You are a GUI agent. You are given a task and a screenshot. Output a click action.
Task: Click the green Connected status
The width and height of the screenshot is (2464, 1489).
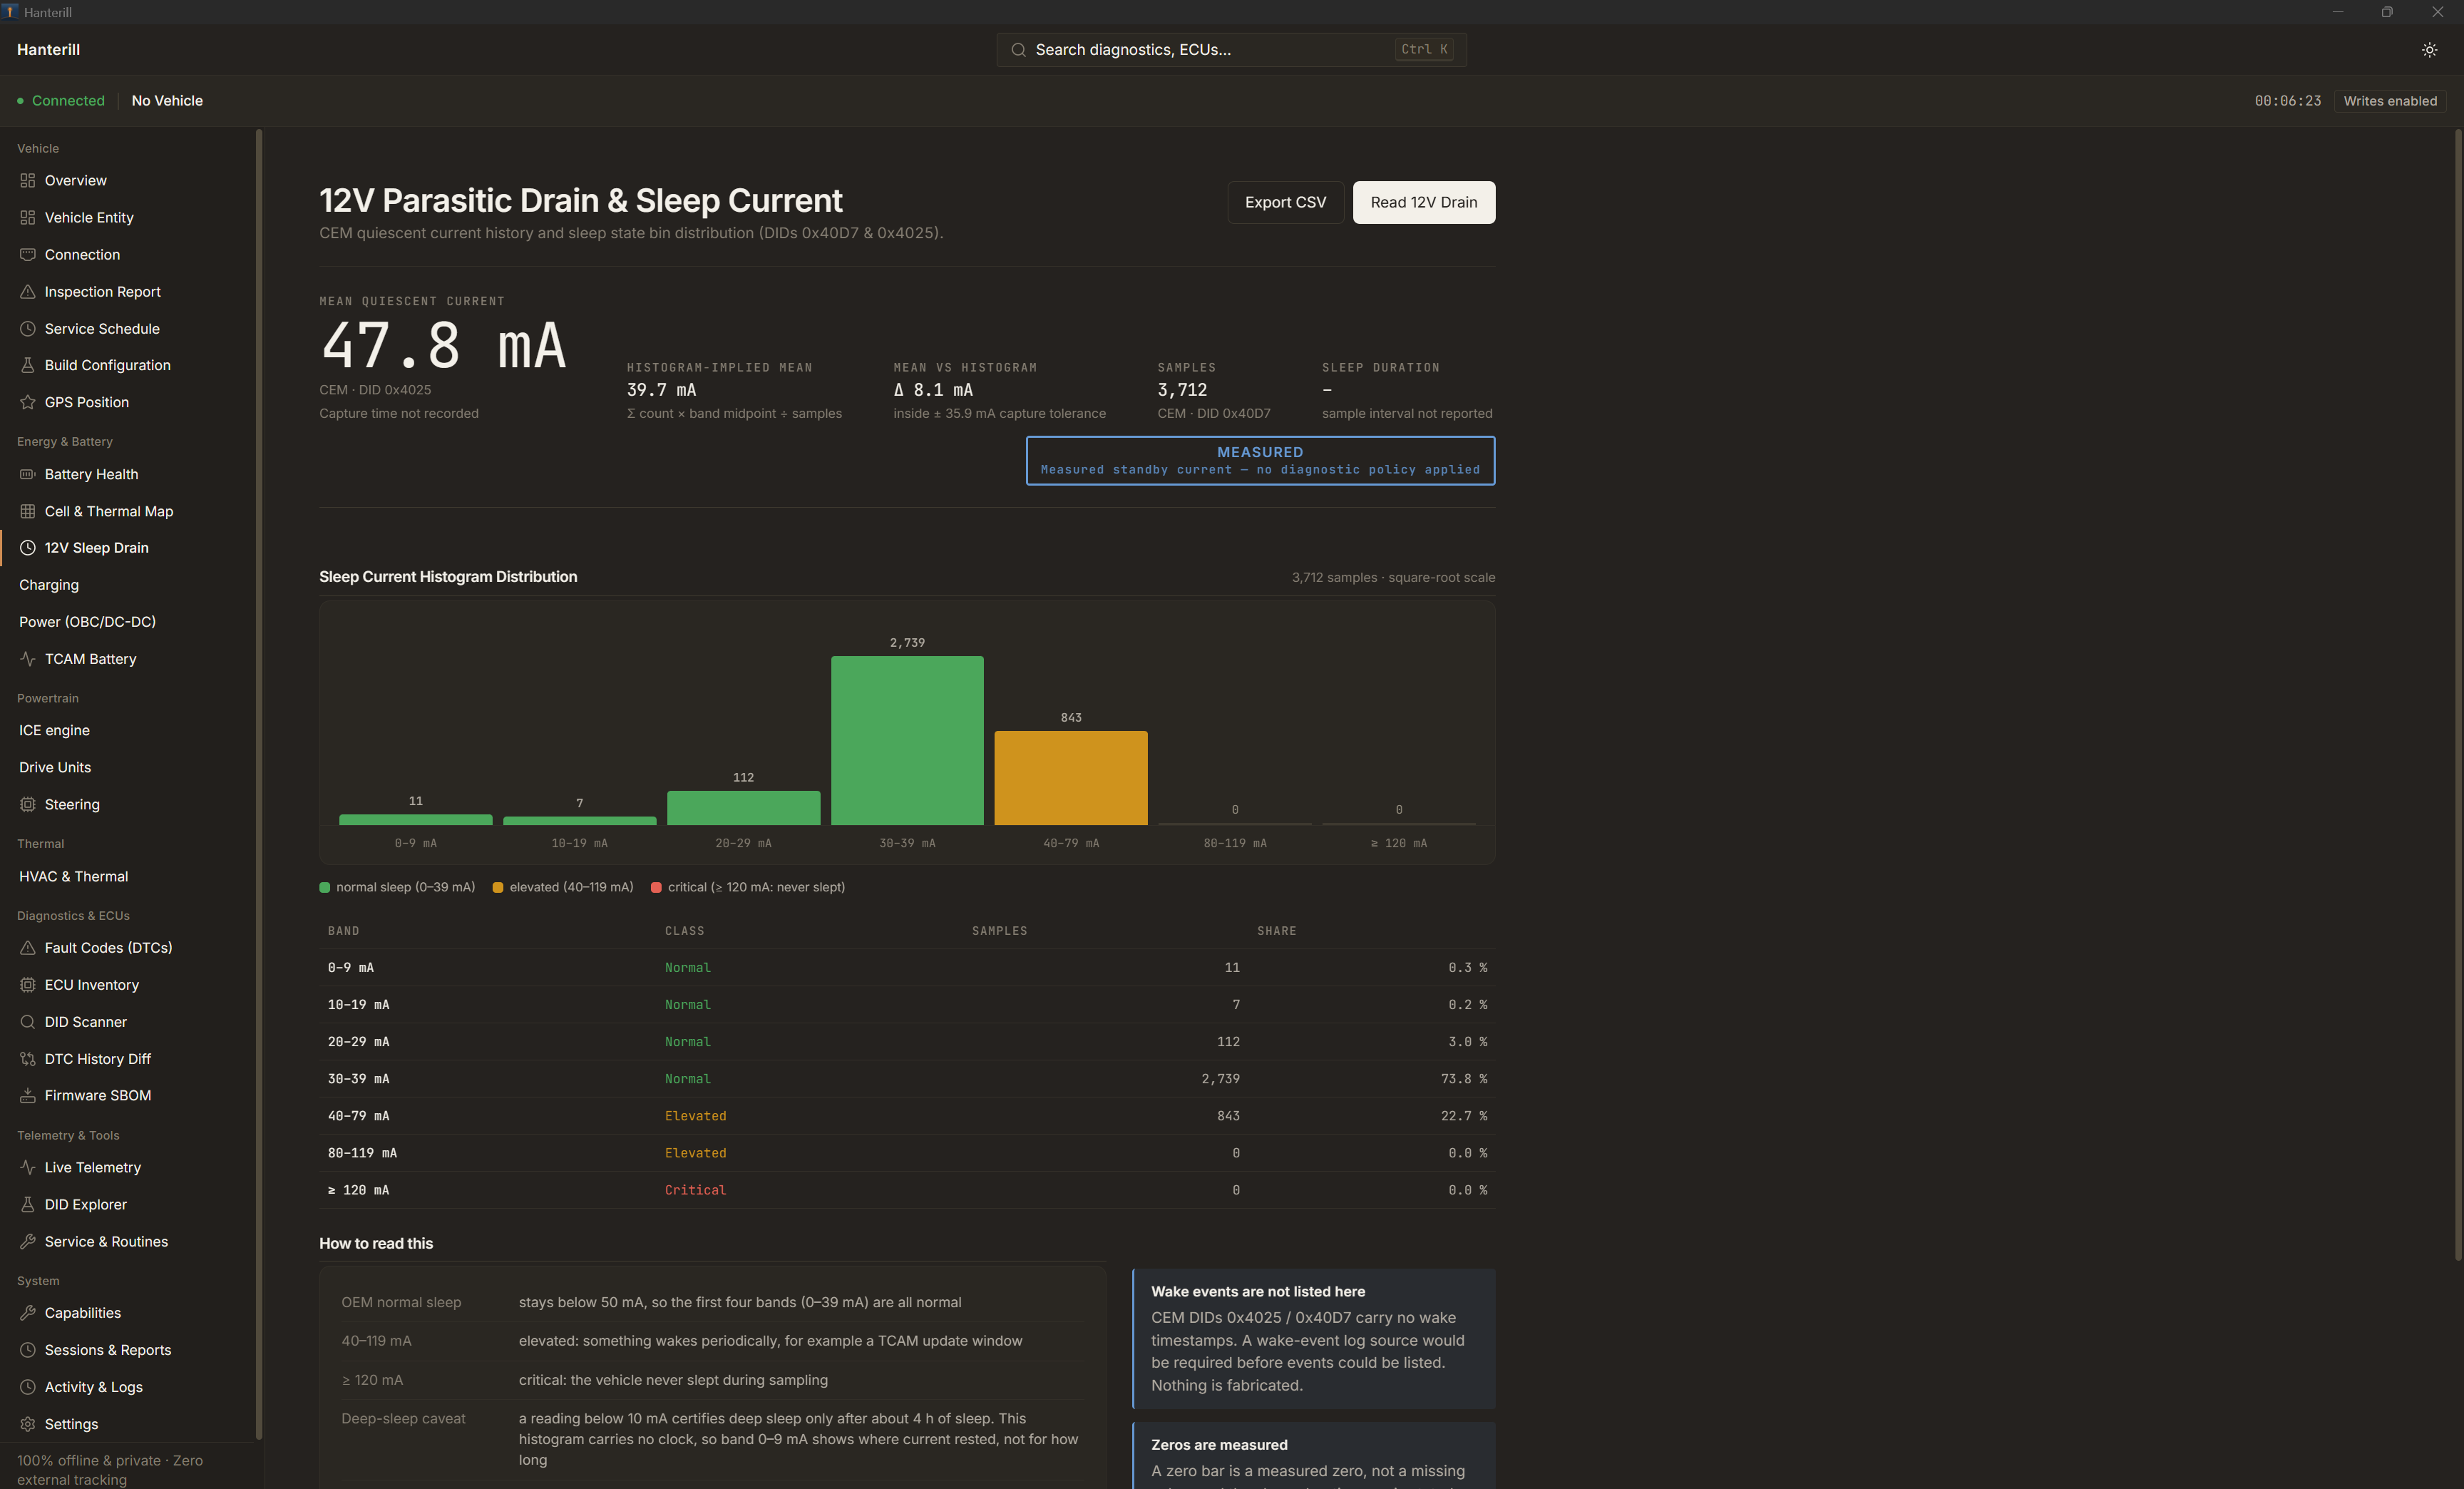click(61, 101)
